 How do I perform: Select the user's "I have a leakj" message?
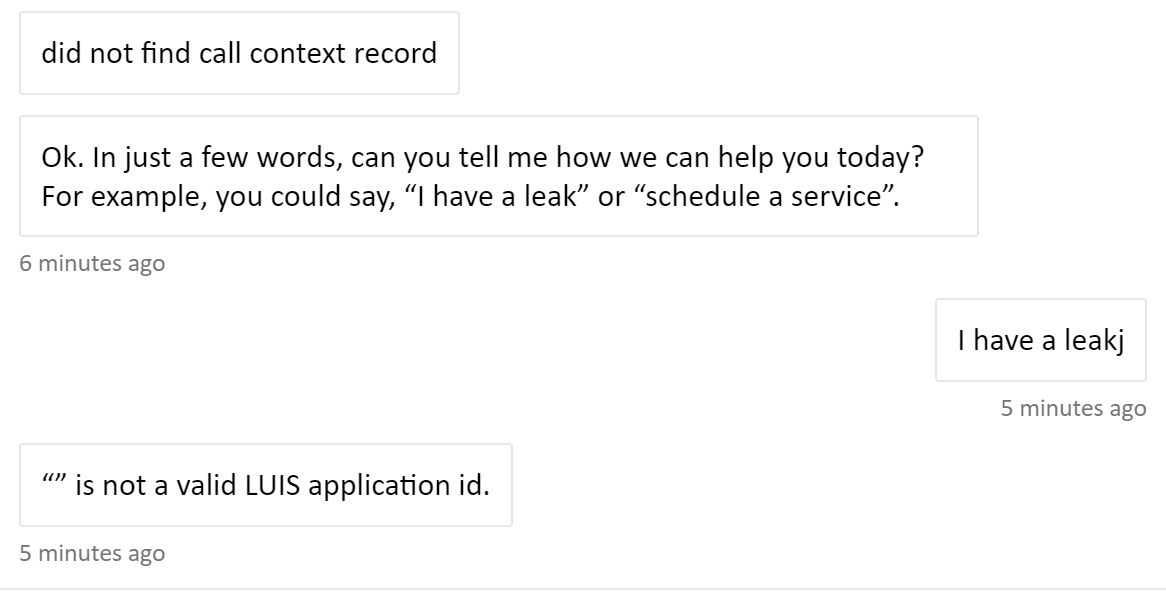(1040, 340)
